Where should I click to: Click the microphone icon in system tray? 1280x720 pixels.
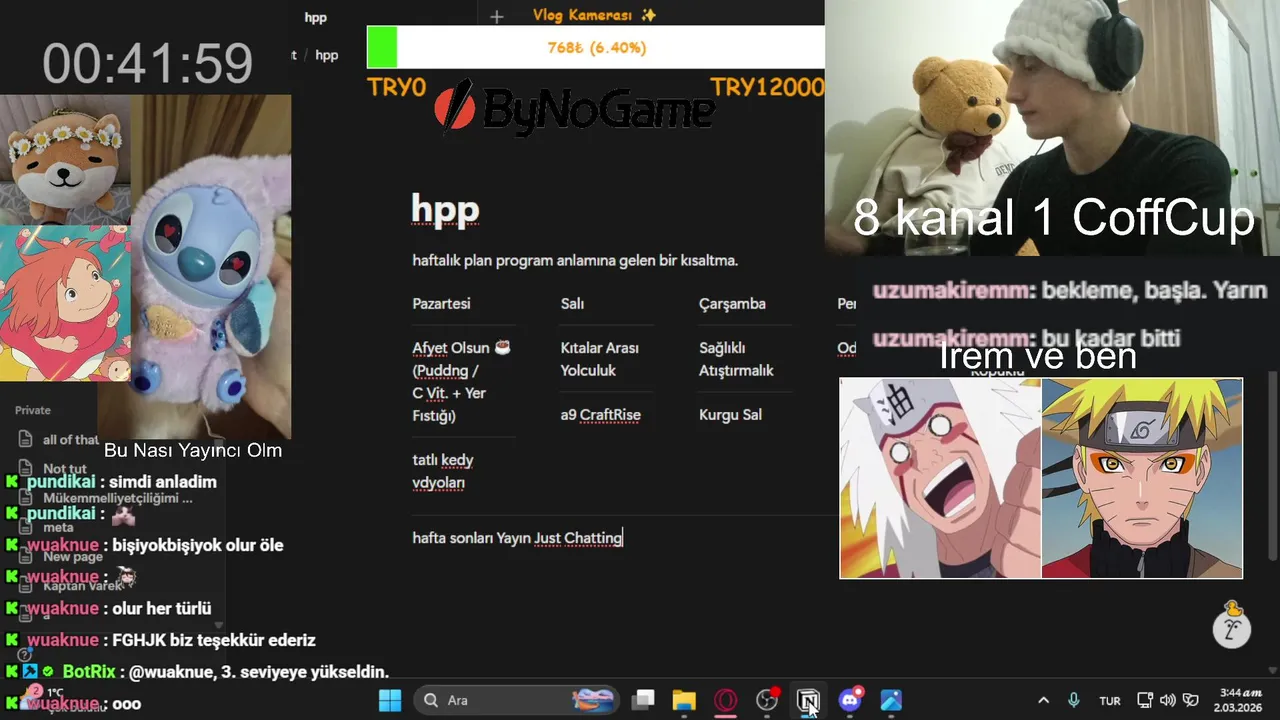pyautogui.click(x=1074, y=700)
